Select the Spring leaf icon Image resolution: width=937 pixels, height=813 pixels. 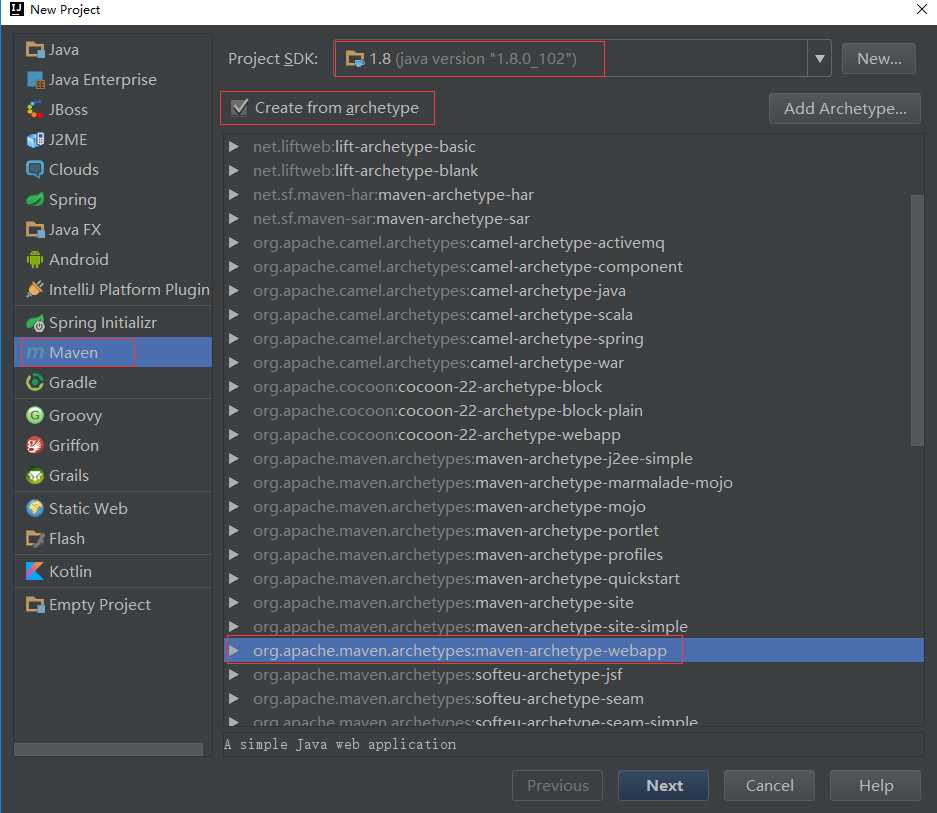35,199
